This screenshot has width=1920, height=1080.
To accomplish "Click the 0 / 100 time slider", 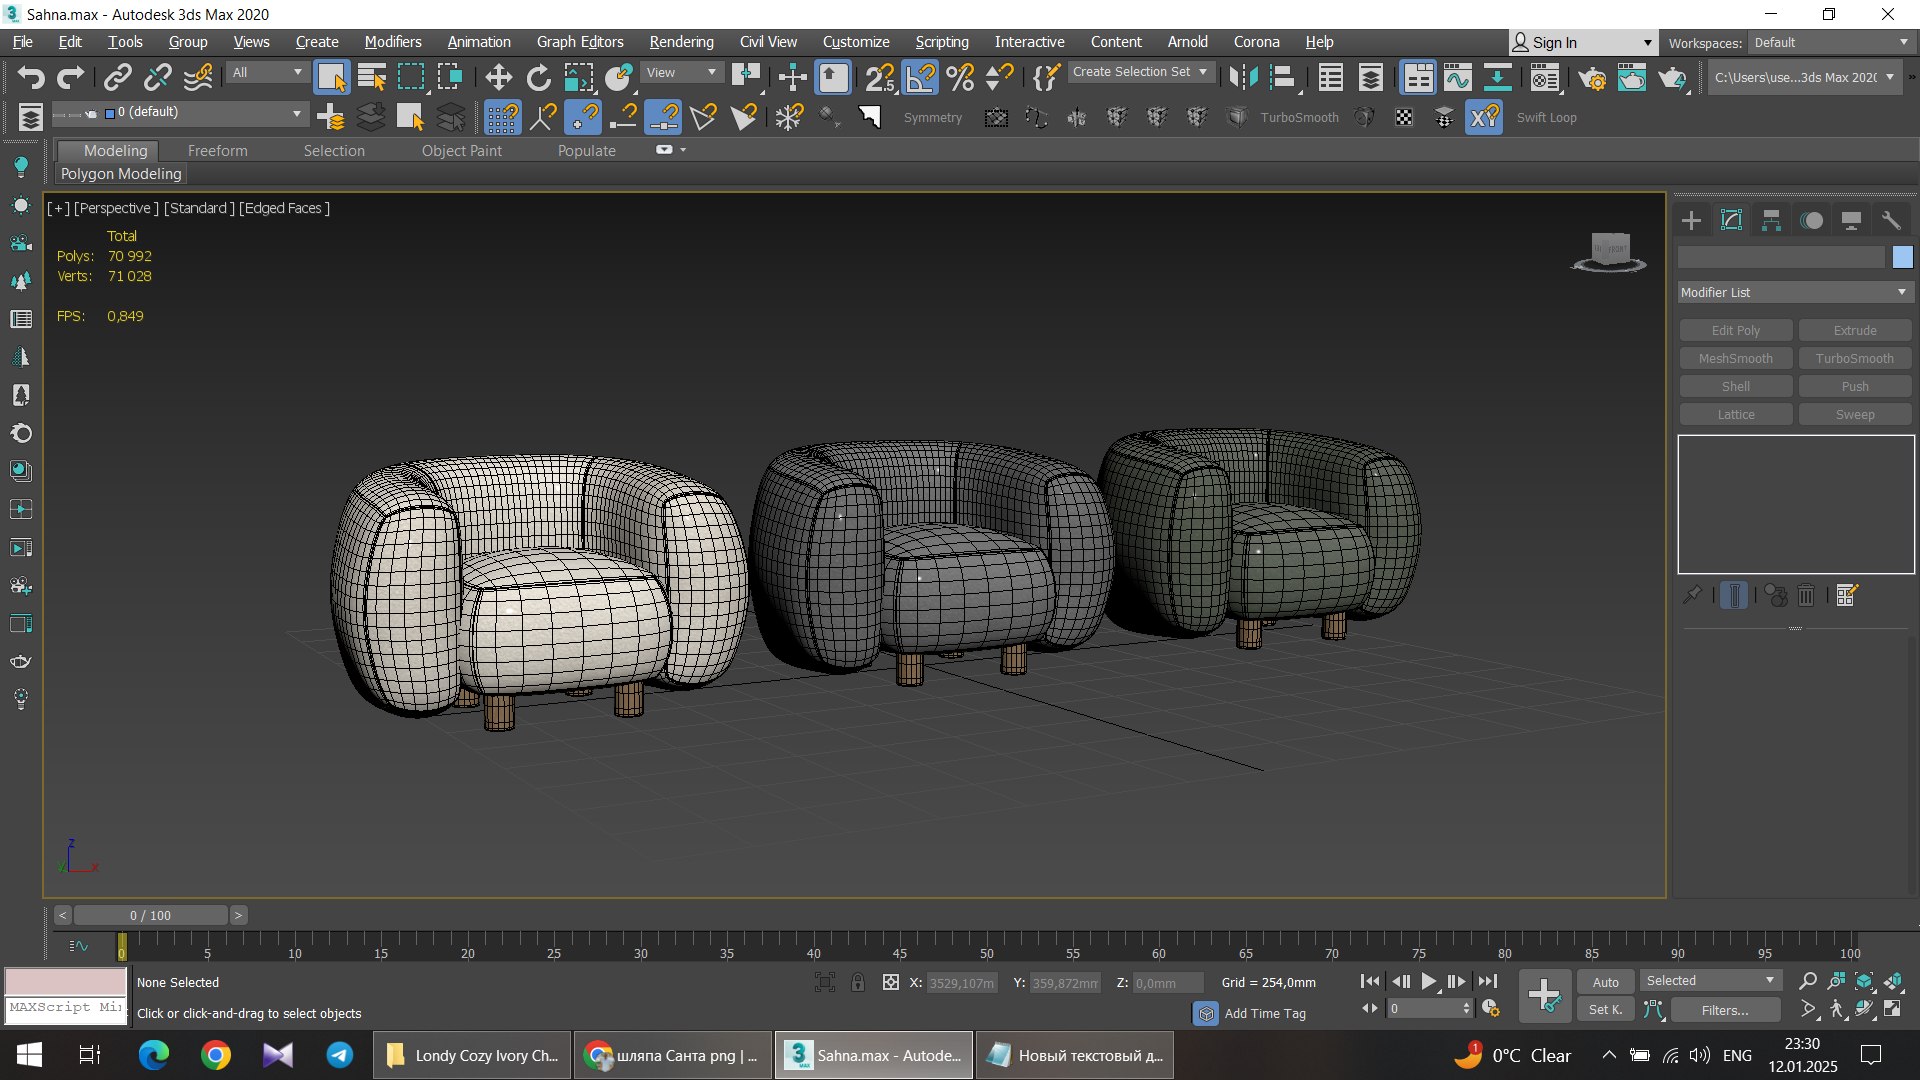I will (x=150, y=915).
